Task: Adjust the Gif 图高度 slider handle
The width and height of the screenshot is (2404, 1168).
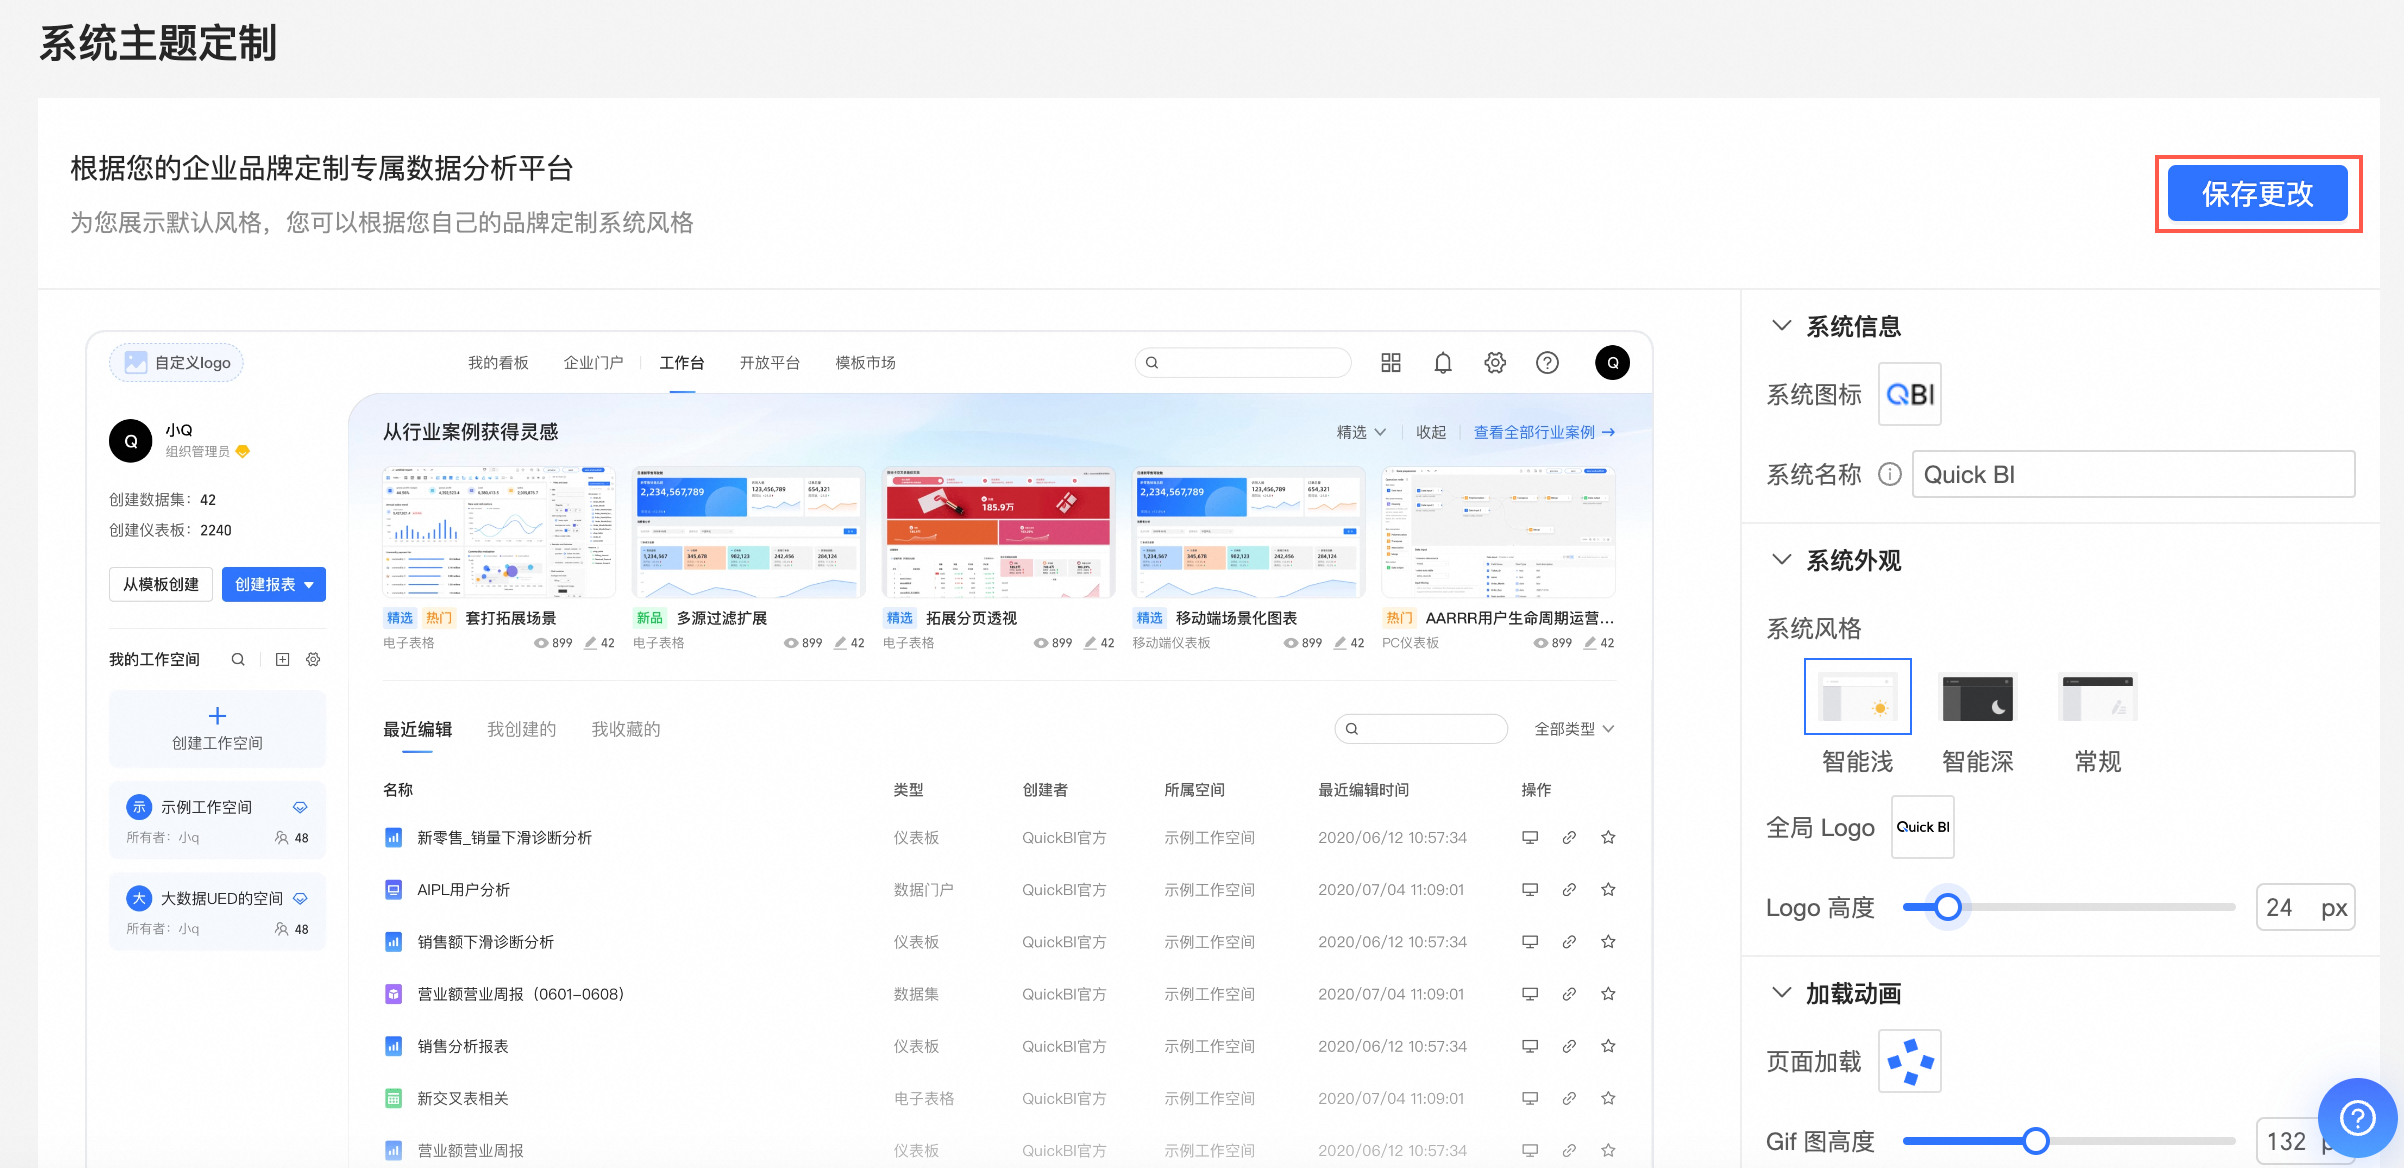Action: (2035, 1141)
